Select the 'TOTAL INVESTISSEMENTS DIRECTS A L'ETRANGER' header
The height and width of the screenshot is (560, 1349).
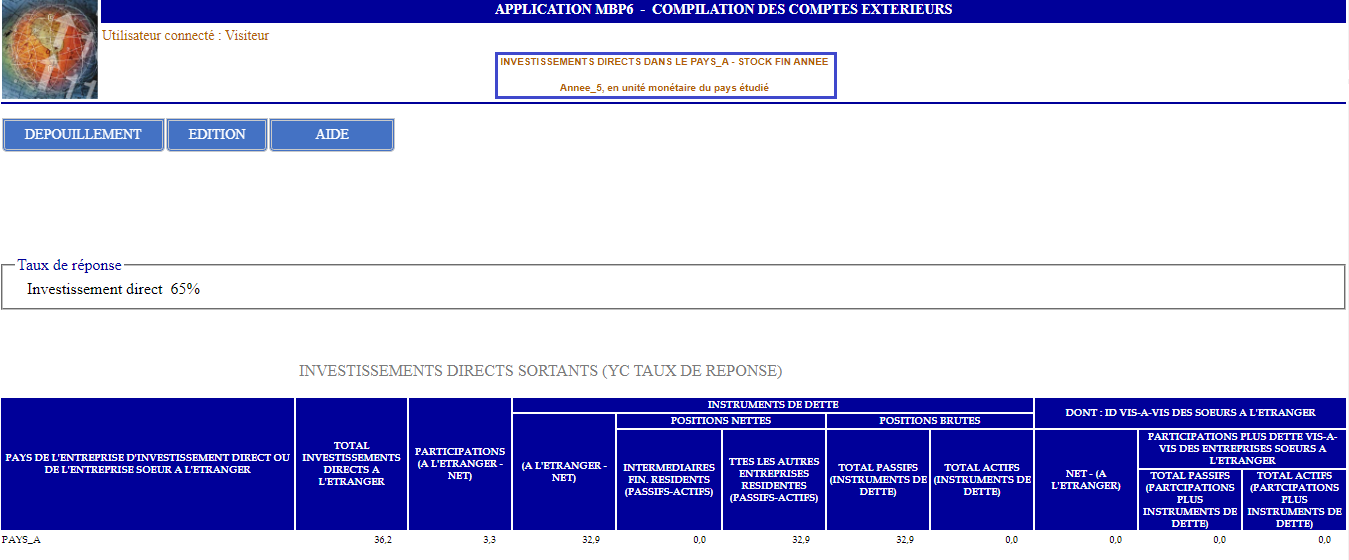[x=351, y=464]
